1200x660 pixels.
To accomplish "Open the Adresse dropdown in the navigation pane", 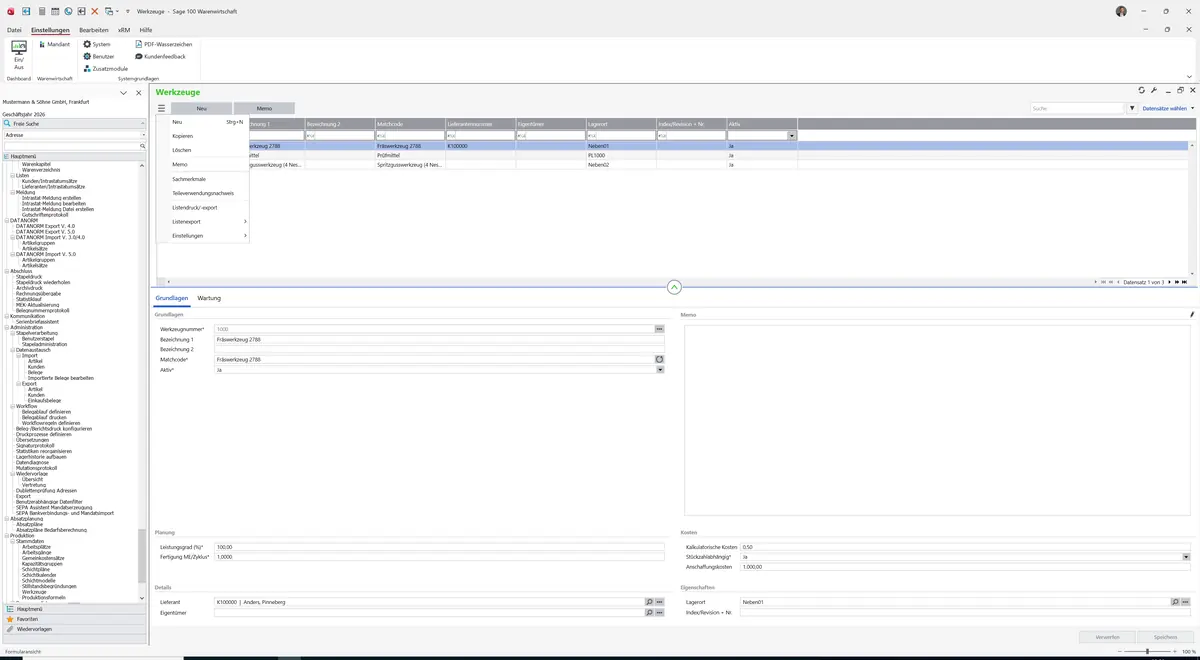I will 143,134.
